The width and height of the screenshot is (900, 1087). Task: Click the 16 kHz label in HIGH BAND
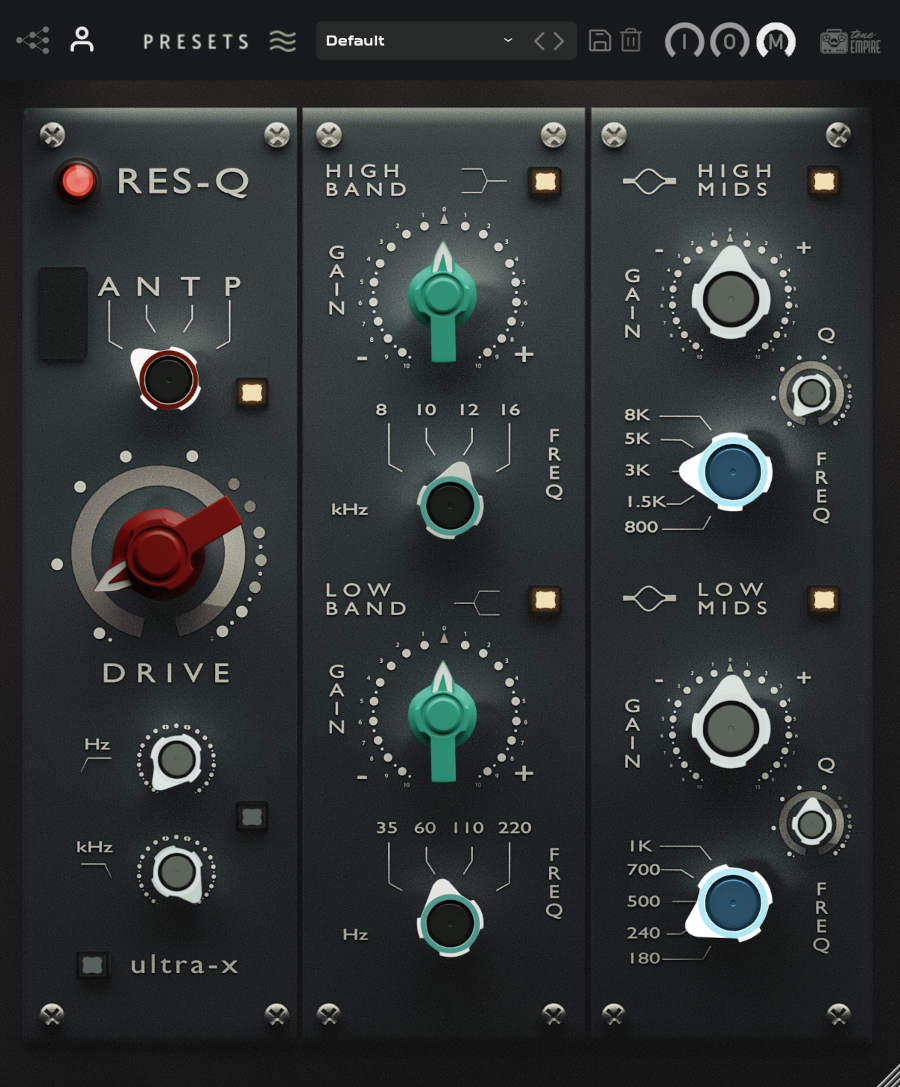510,410
